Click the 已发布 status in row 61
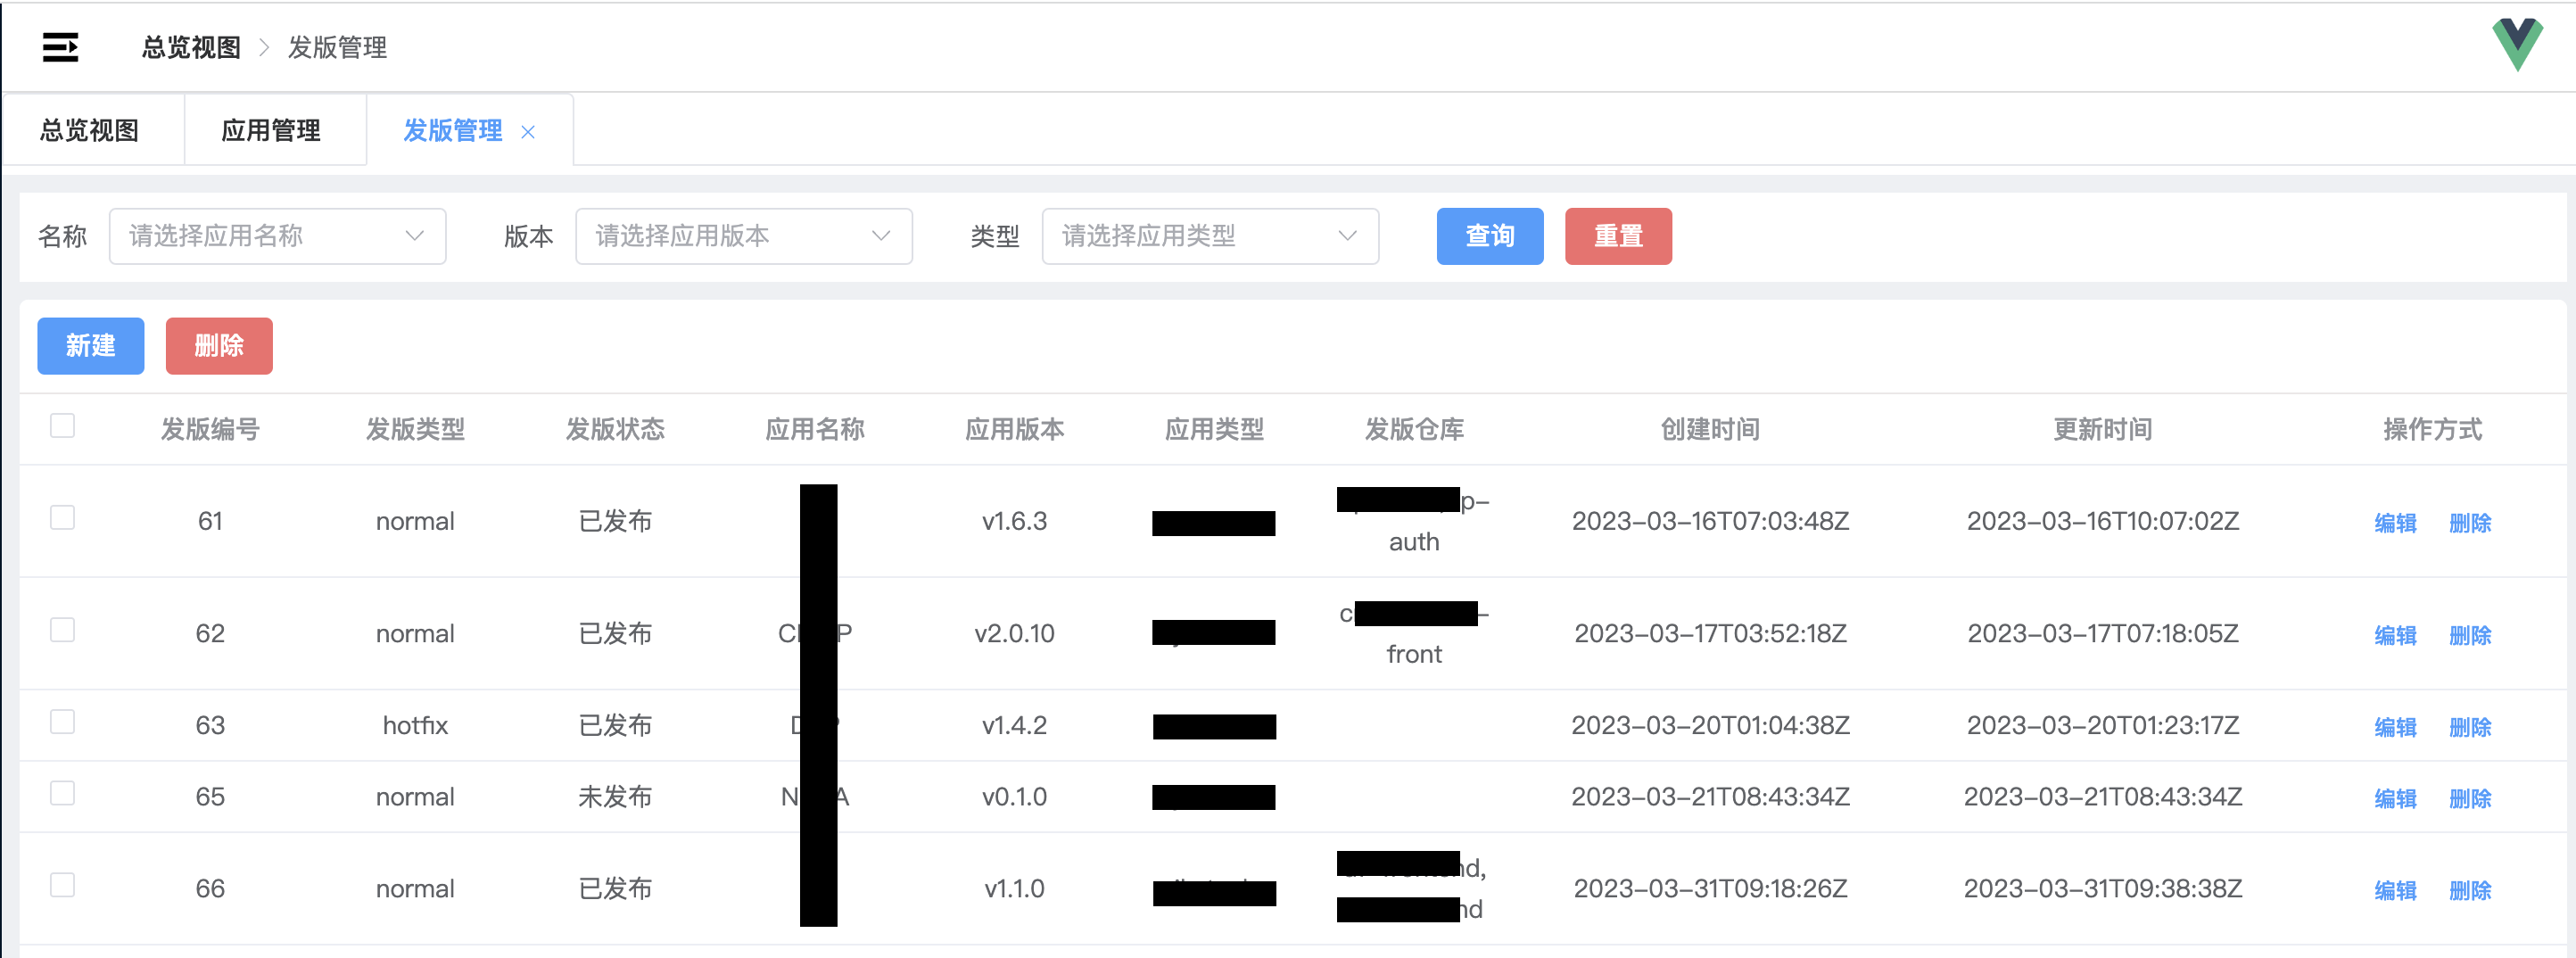2576x958 pixels. pos(615,521)
